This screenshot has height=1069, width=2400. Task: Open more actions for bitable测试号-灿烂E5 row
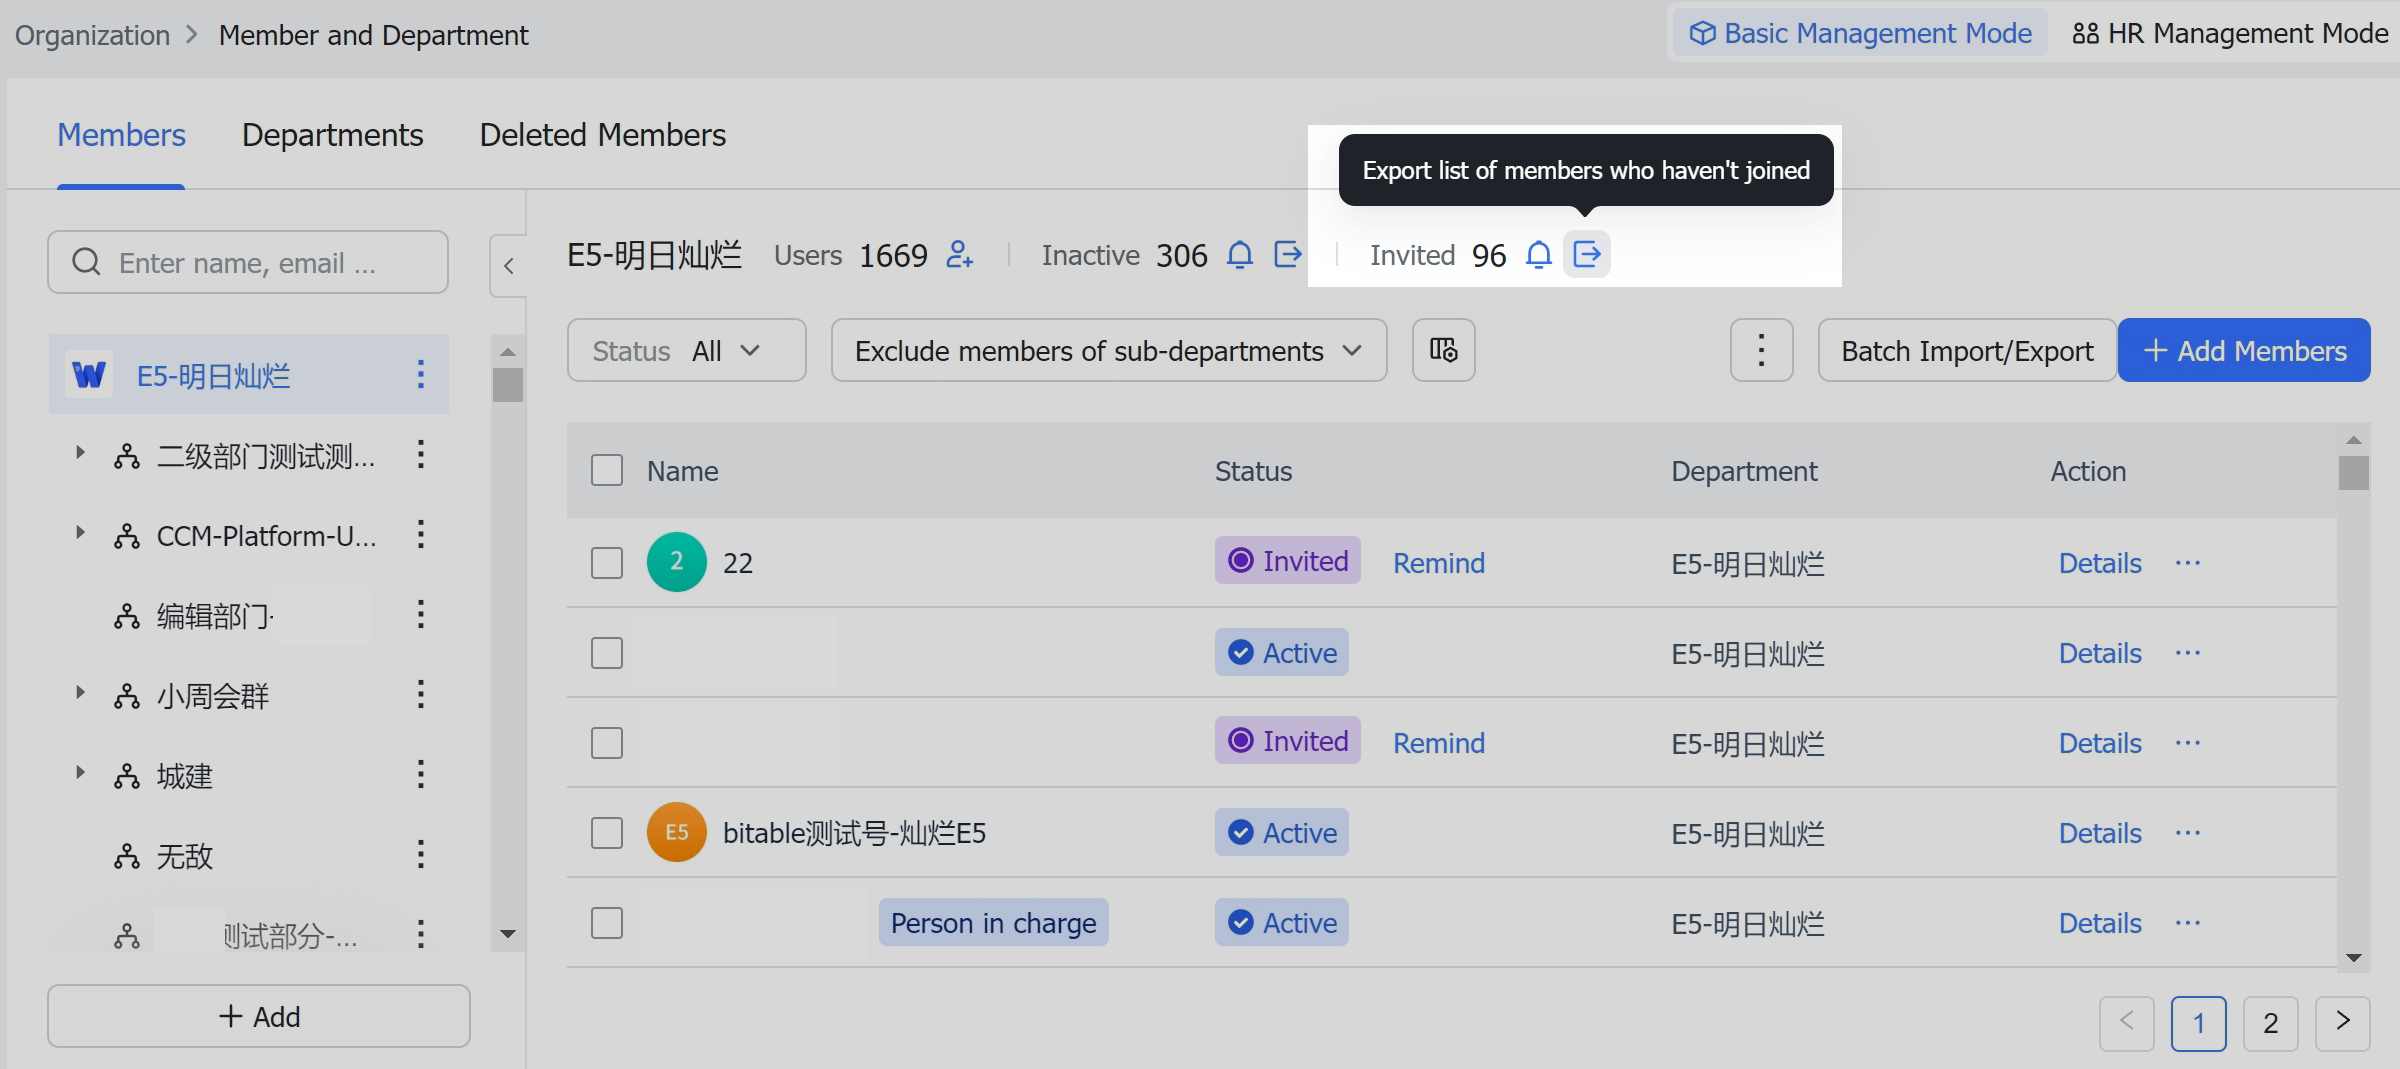click(x=2187, y=833)
